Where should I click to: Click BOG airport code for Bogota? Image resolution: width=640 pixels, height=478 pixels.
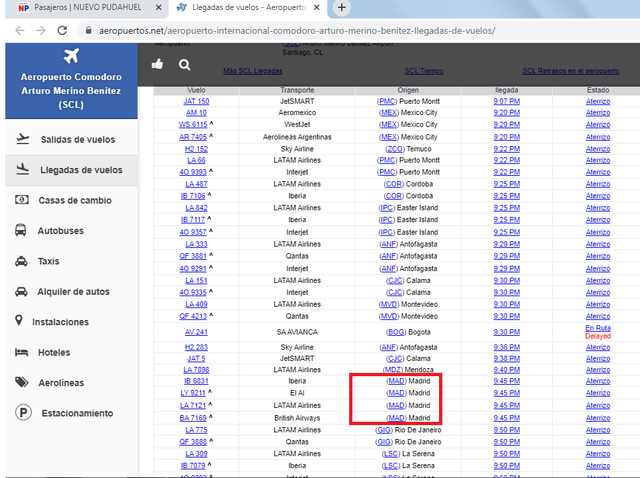(396, 332)
